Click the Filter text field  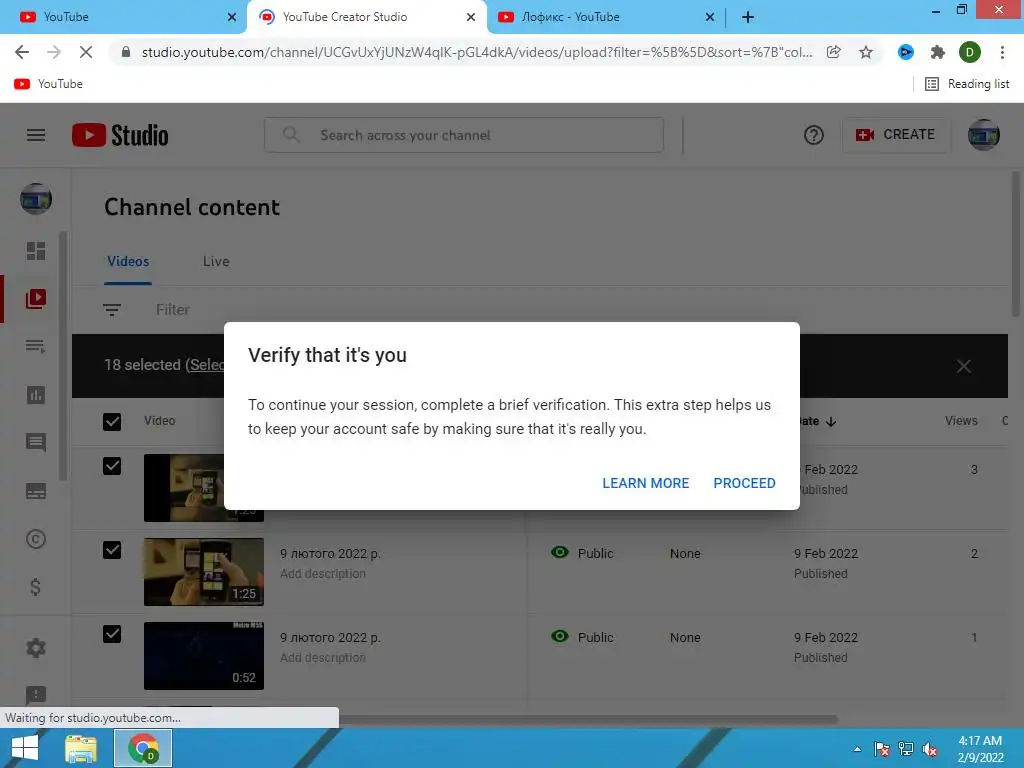[173, 310]
